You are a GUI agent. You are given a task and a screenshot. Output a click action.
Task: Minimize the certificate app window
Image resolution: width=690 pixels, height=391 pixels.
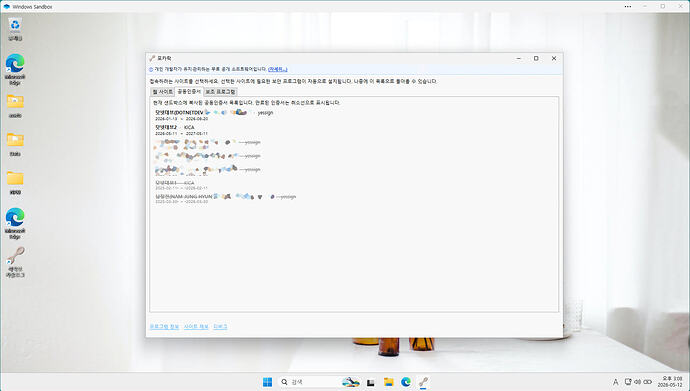519,58
